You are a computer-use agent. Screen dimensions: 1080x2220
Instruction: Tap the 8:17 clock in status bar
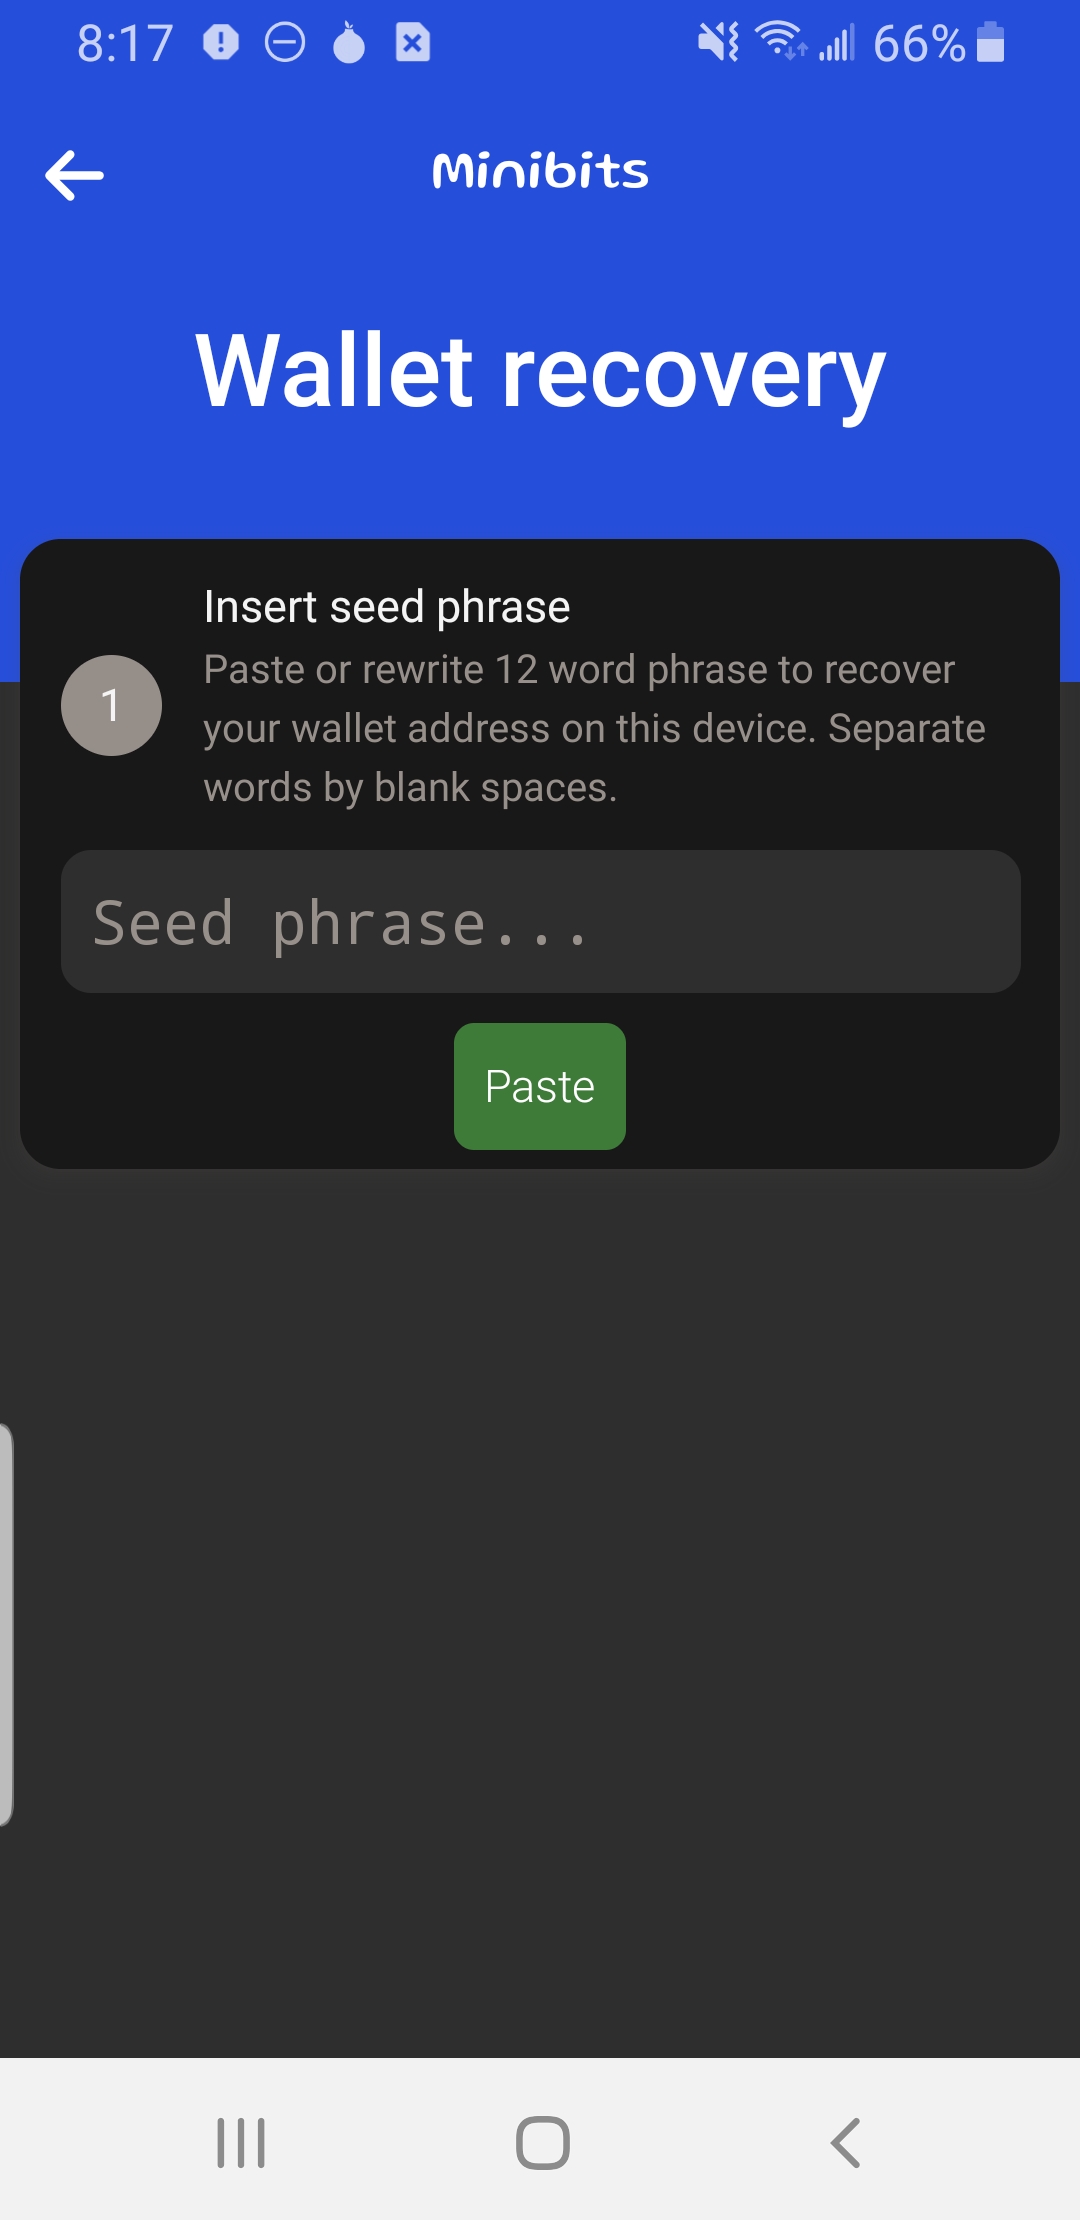click(125, 44)
